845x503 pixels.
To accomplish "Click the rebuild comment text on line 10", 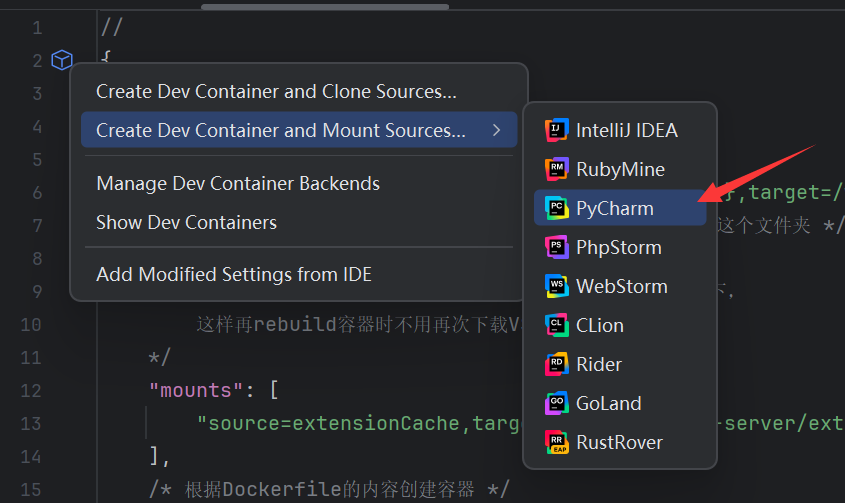I will tap(358, 325).
